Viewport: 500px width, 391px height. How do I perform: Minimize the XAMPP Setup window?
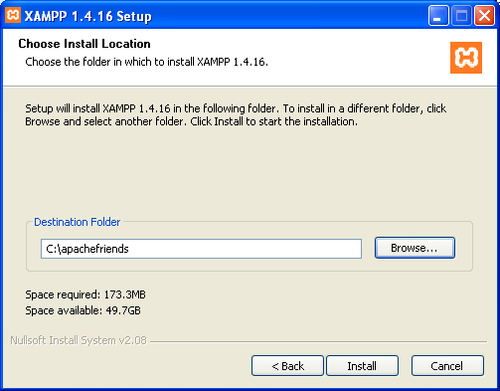tap(438, 15)
